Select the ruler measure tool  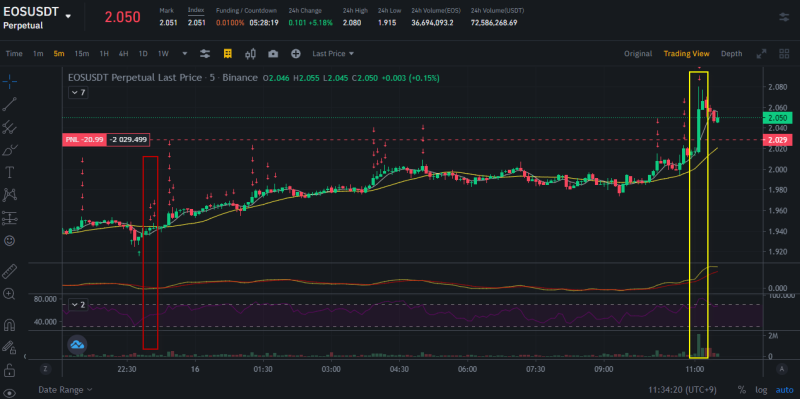click(9, 271)
